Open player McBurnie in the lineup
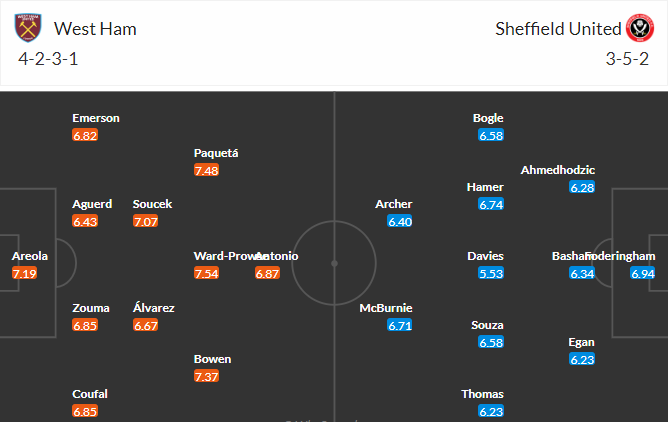The width and height of the screenshot is (668, 422). 386,308
